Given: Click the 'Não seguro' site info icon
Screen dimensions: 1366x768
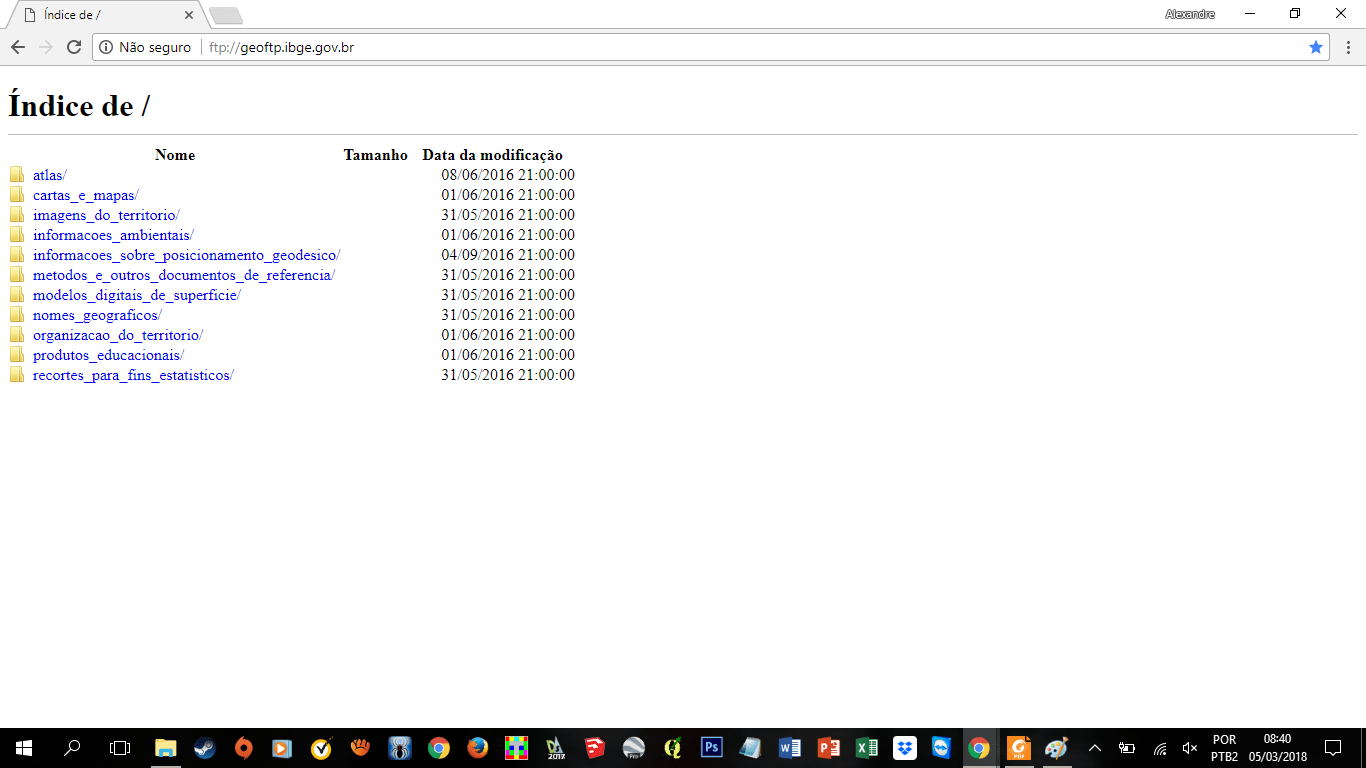Looking at the screenshot, I should [x=106, y=47].
